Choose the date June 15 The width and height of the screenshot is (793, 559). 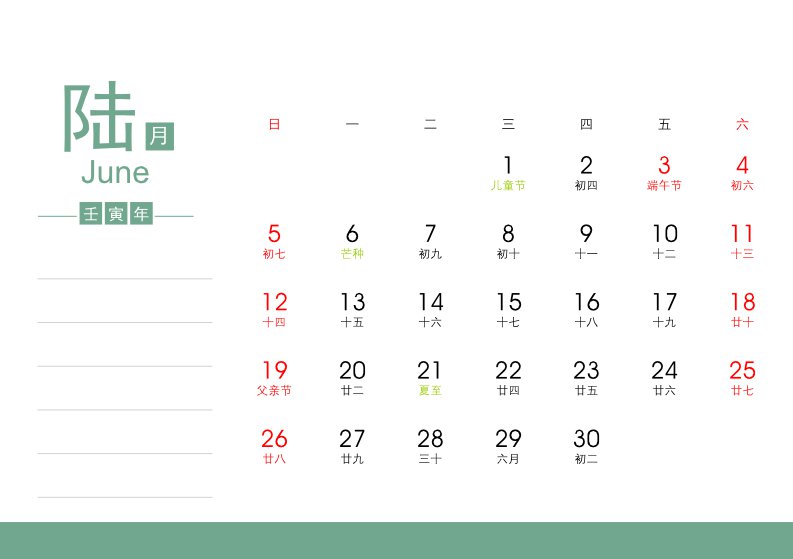508,310
